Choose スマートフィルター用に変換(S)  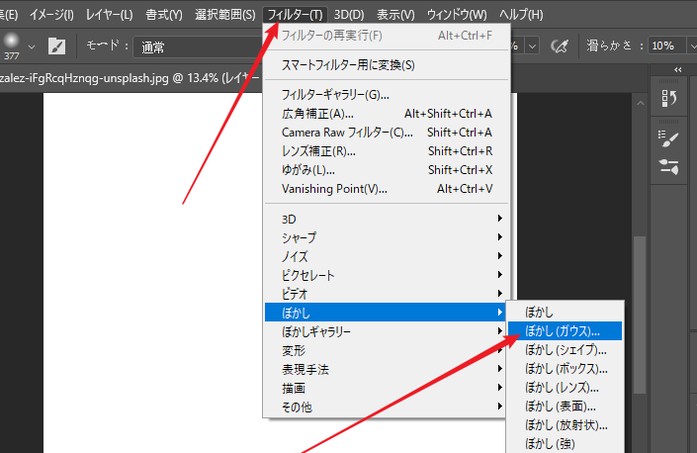tap(386, 65)
